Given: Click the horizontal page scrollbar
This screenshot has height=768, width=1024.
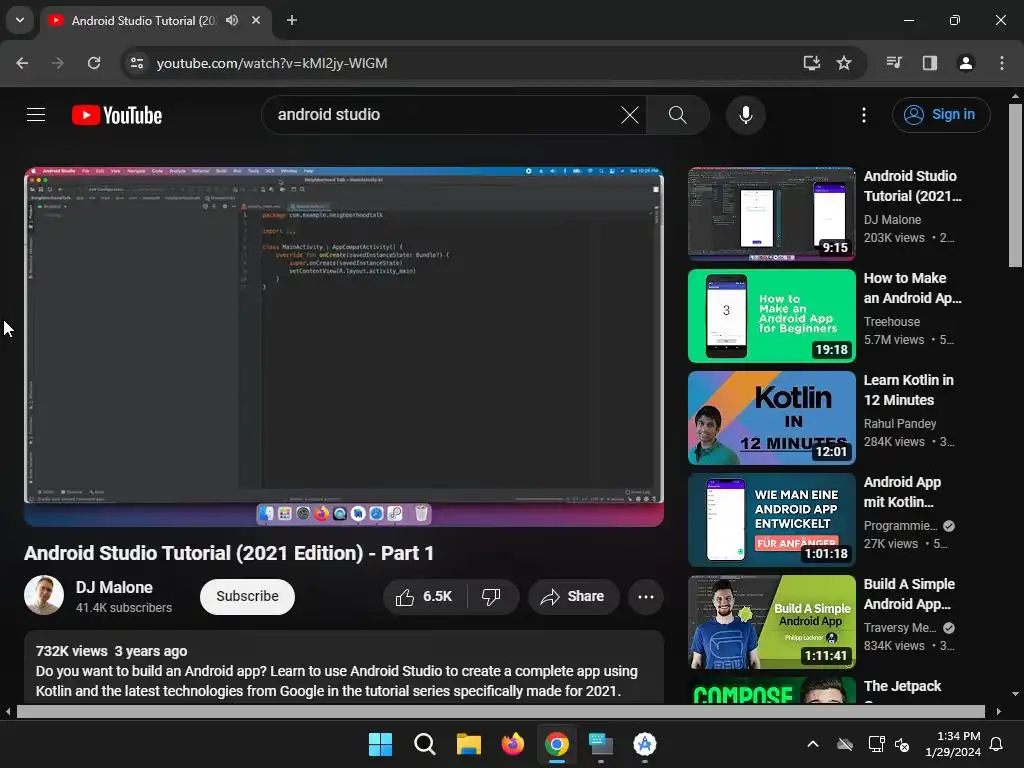Looking at the screenshot, I should point(500,711).
